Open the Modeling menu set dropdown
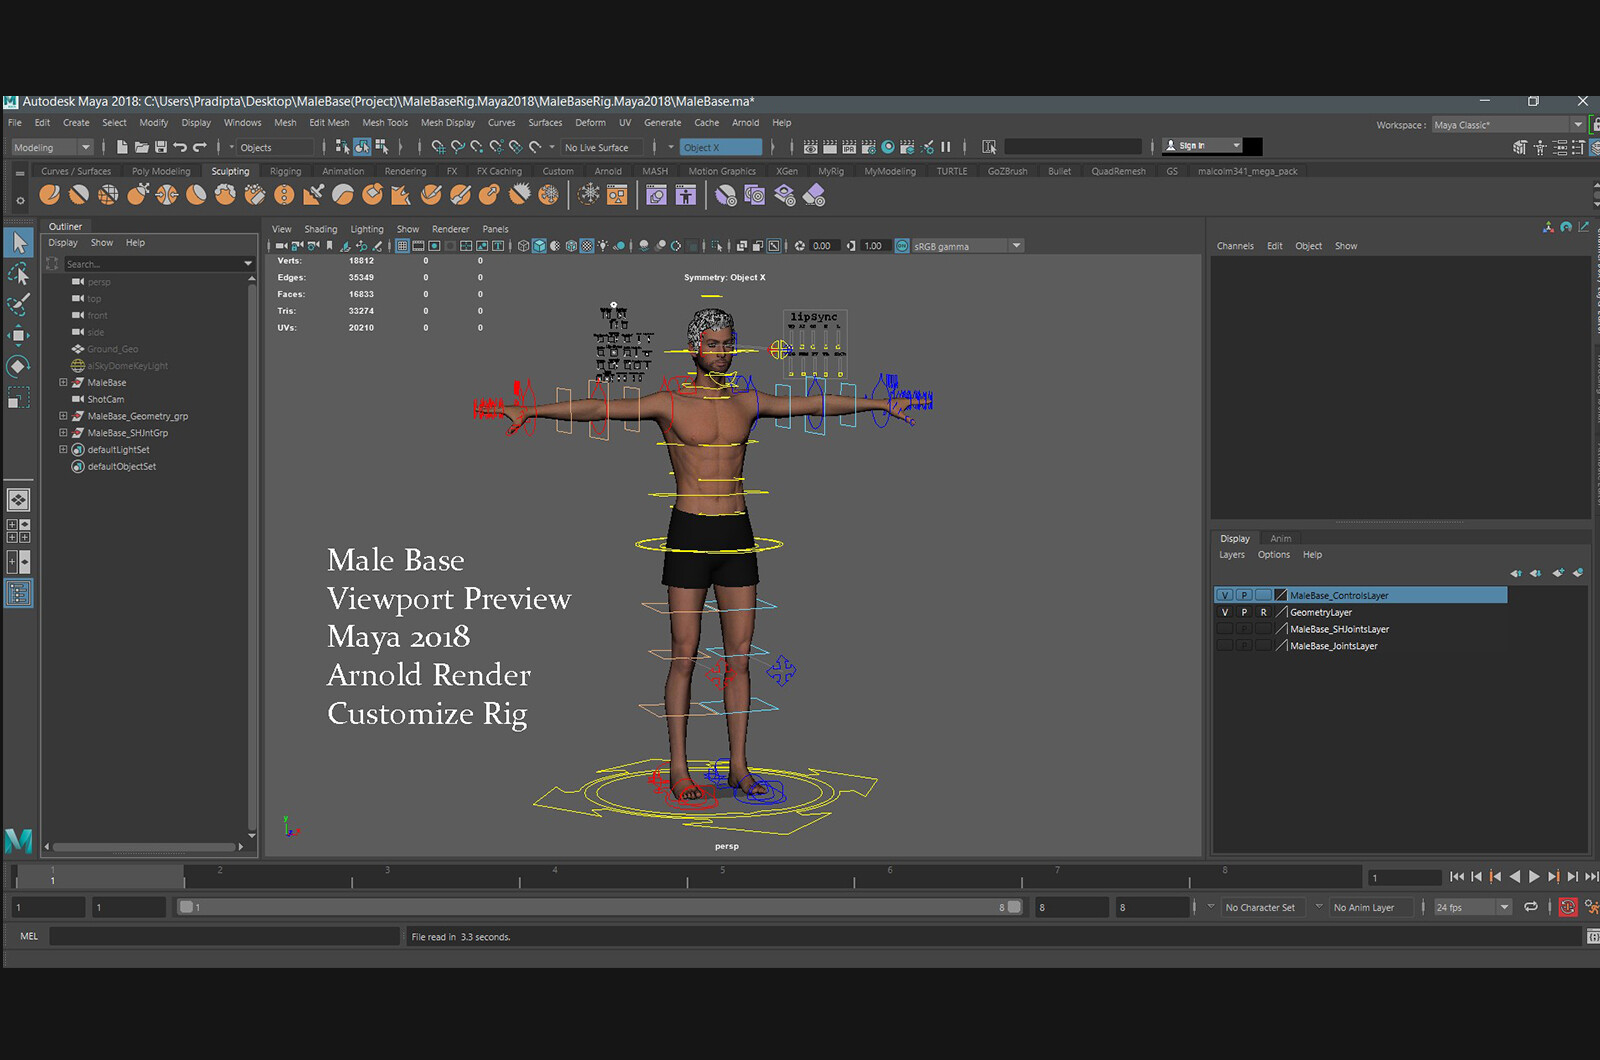The height and width of the screenshot is (1060, 1600). [x=50, y=147]
